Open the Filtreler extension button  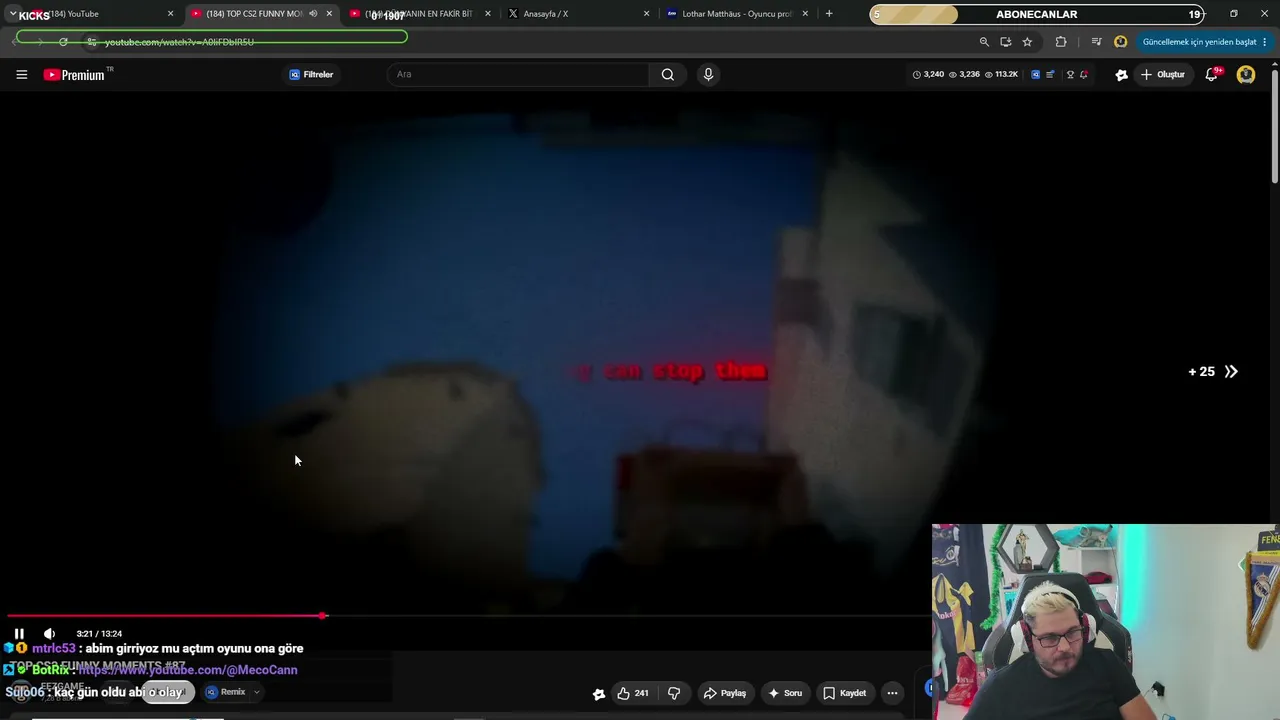(x=311, y=75)
